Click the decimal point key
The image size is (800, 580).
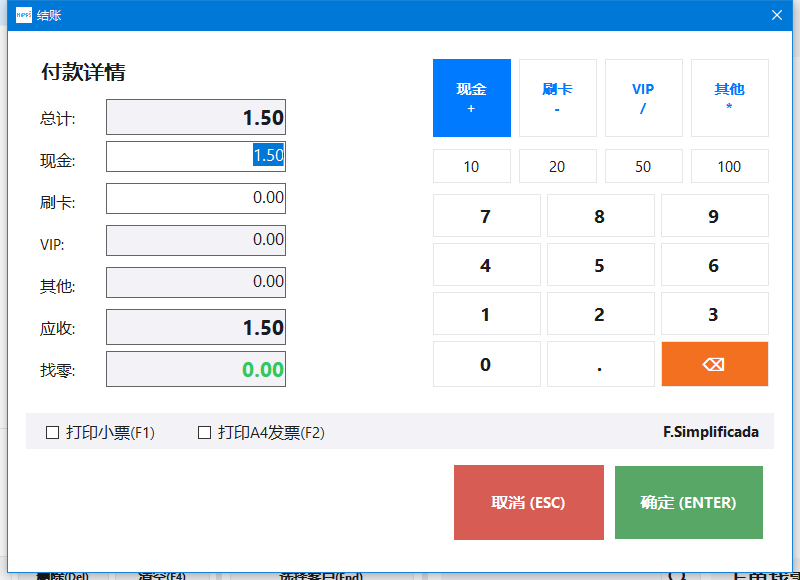coord(601,364)
